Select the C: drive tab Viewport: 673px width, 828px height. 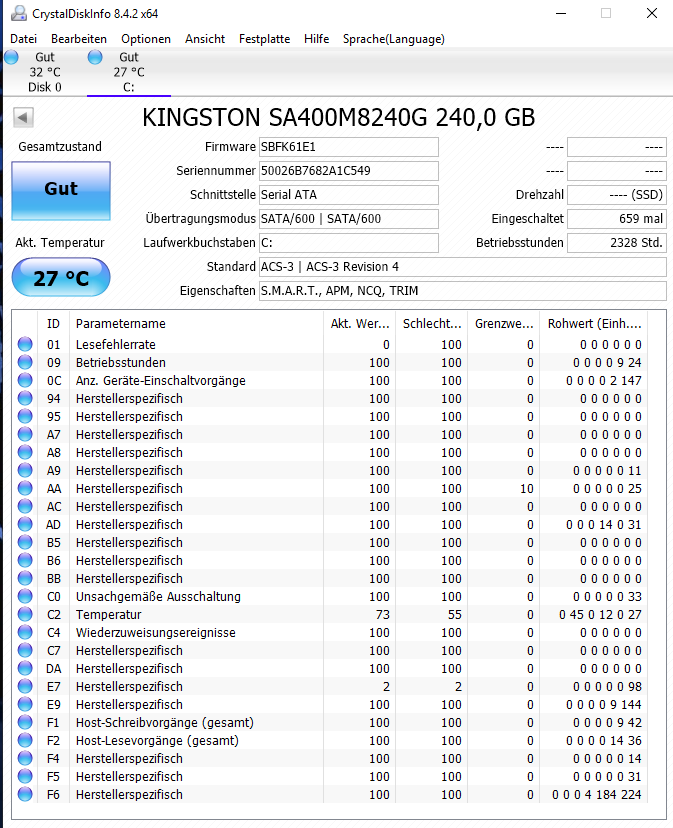click(x=129, y=72)
